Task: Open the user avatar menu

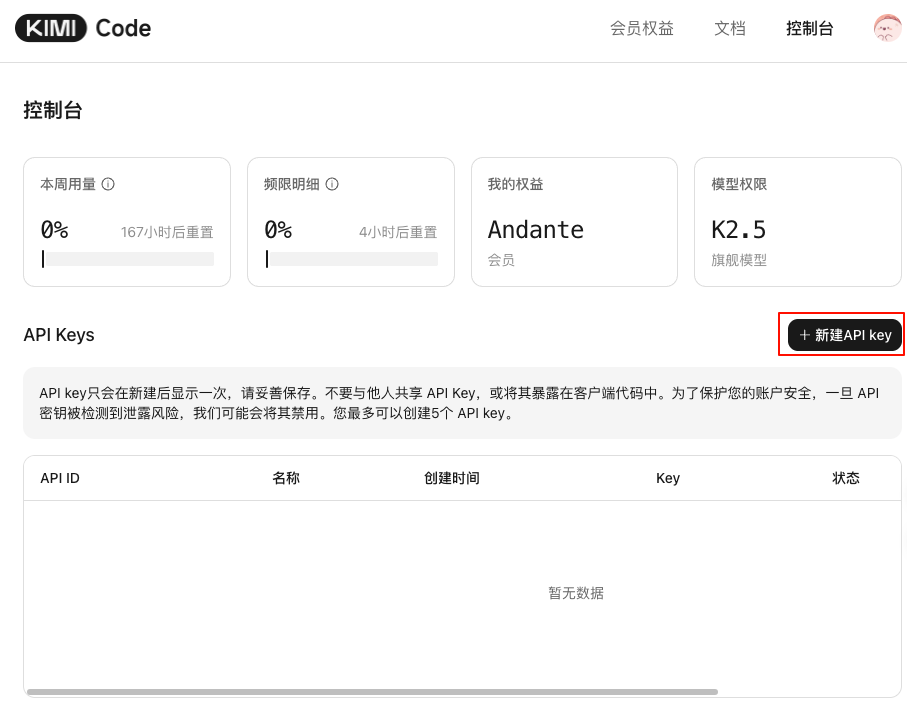Action: tap(887, 28)
